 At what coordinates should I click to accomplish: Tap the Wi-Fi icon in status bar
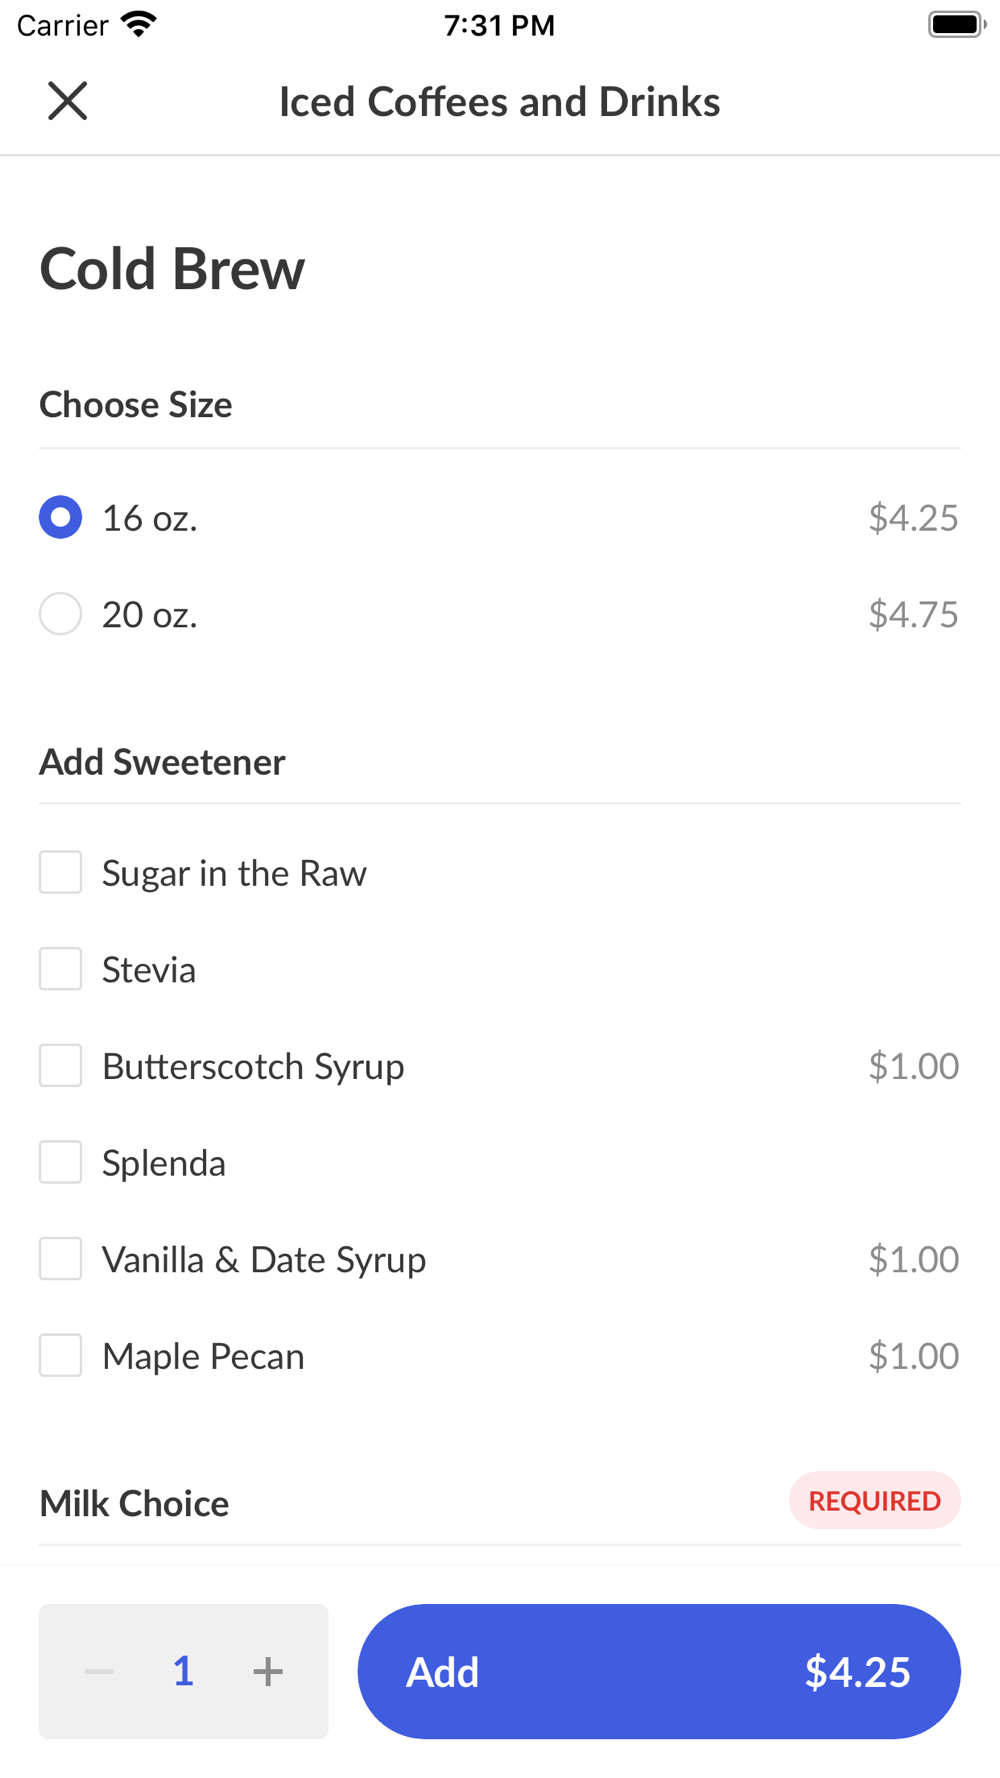pyautogui.click(x=139, y=24)
